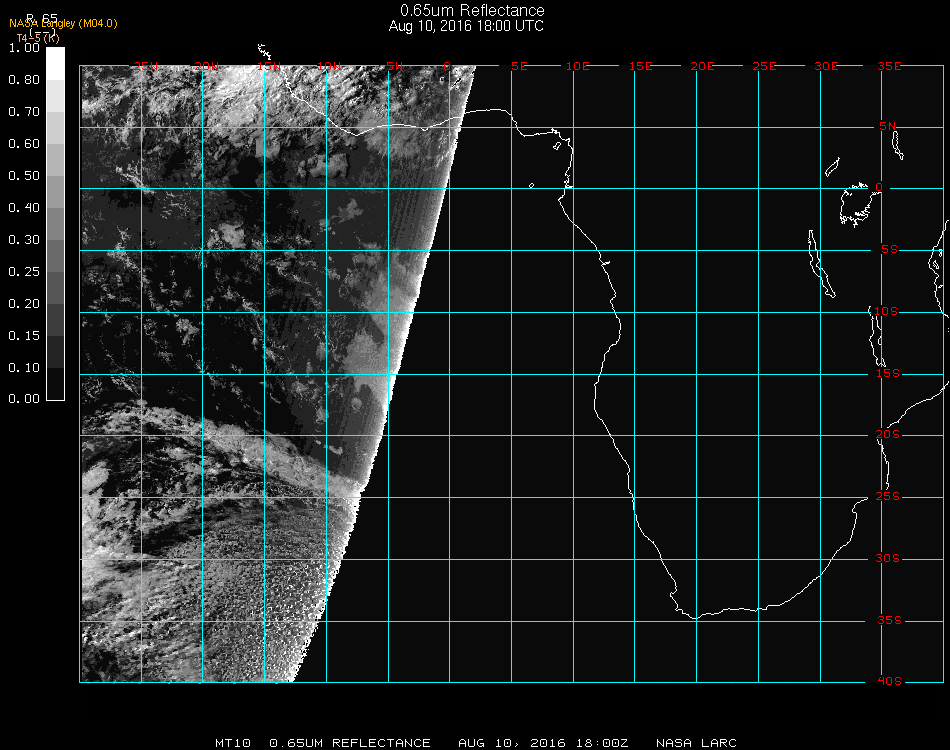950x750 pixels.
Task: Click the "MT10" footer text
Action: coord(233,743)
